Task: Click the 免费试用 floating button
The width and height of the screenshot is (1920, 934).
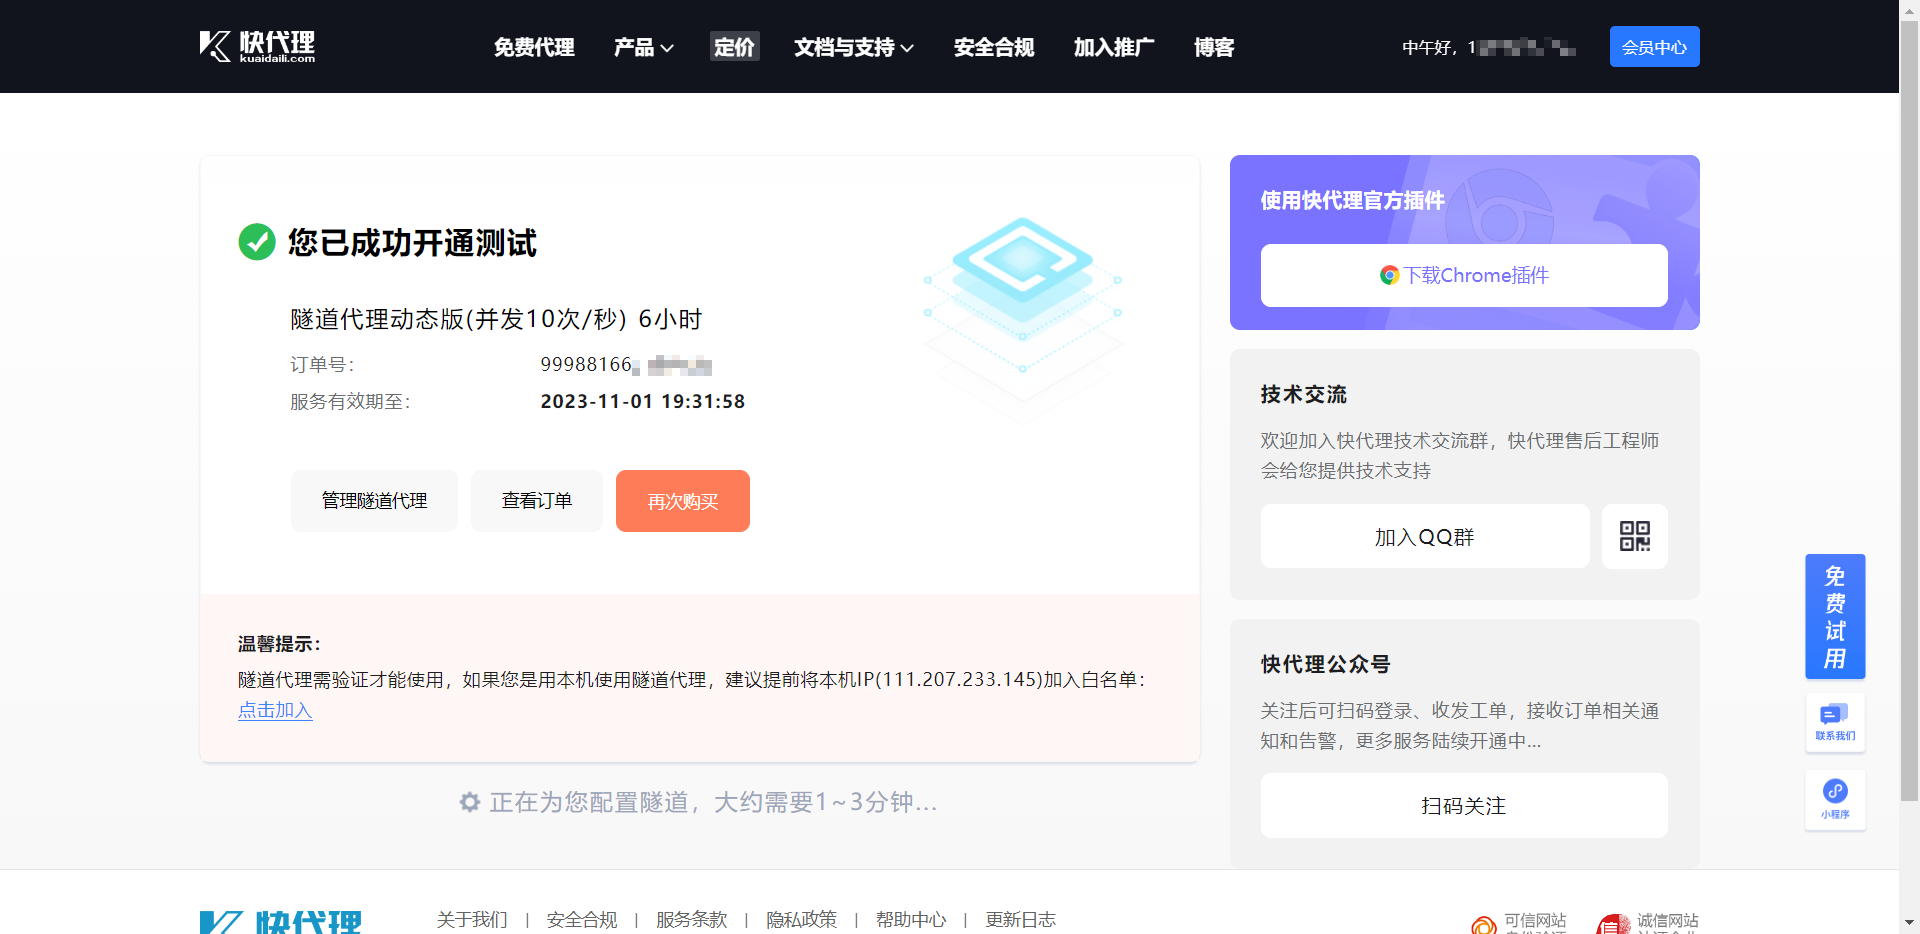Action: [1835, 616]
